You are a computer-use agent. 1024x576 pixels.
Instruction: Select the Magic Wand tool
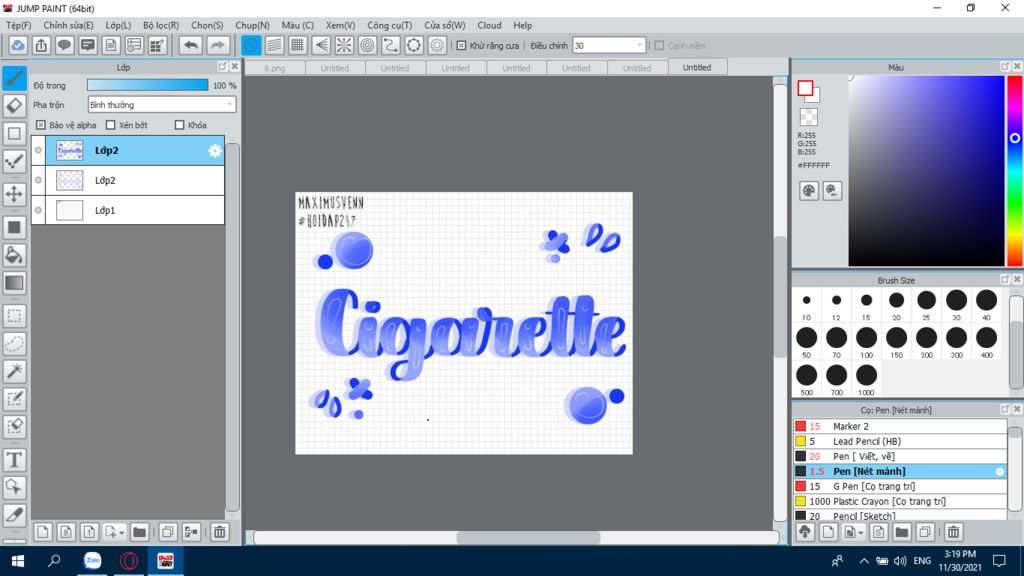(14, 371)
